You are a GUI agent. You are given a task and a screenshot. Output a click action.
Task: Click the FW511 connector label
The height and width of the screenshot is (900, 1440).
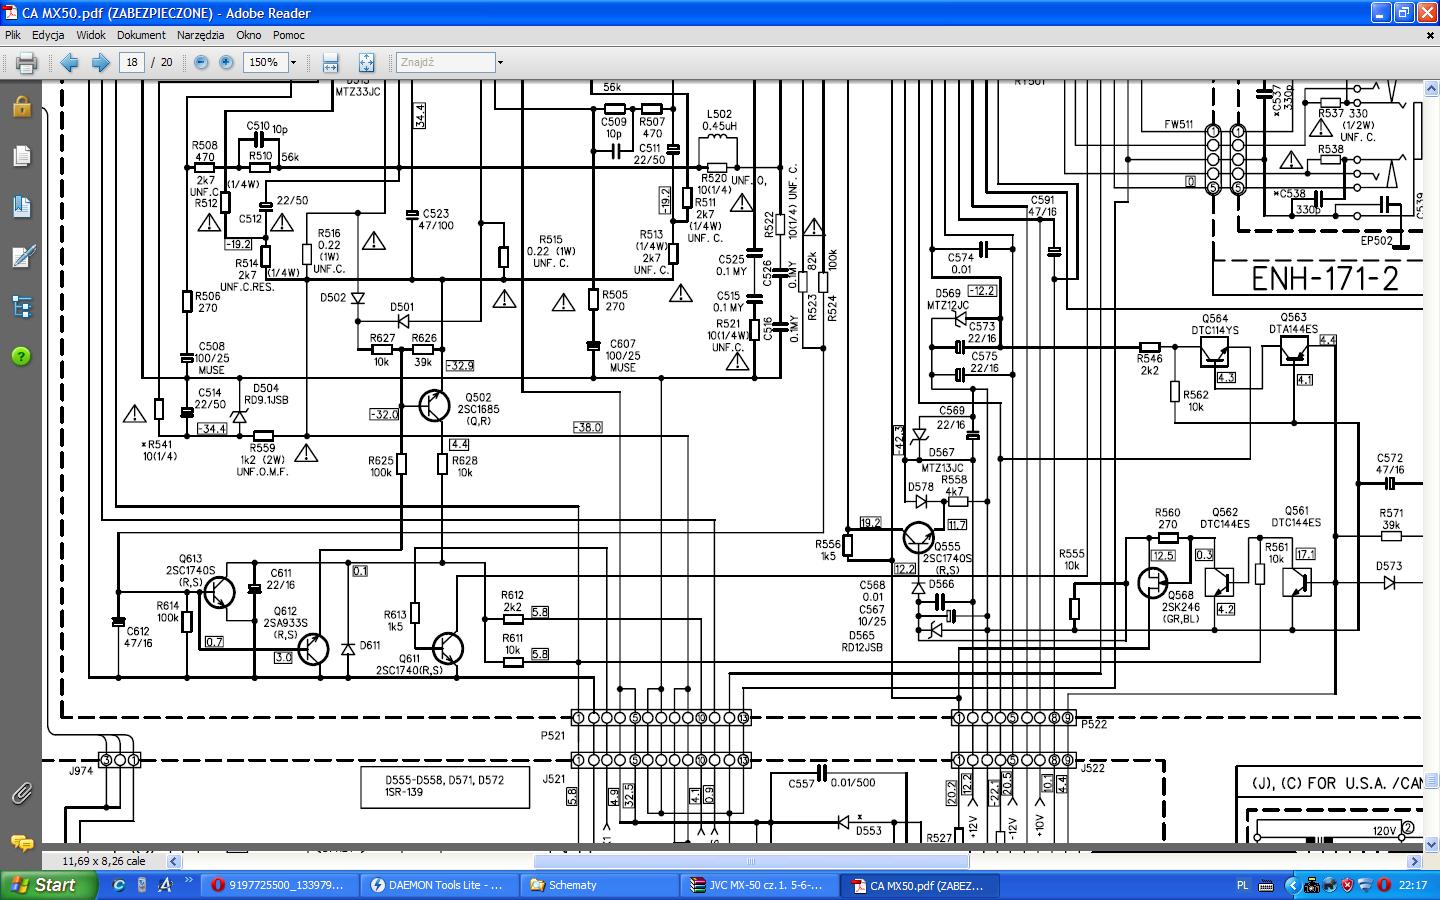1179,125
